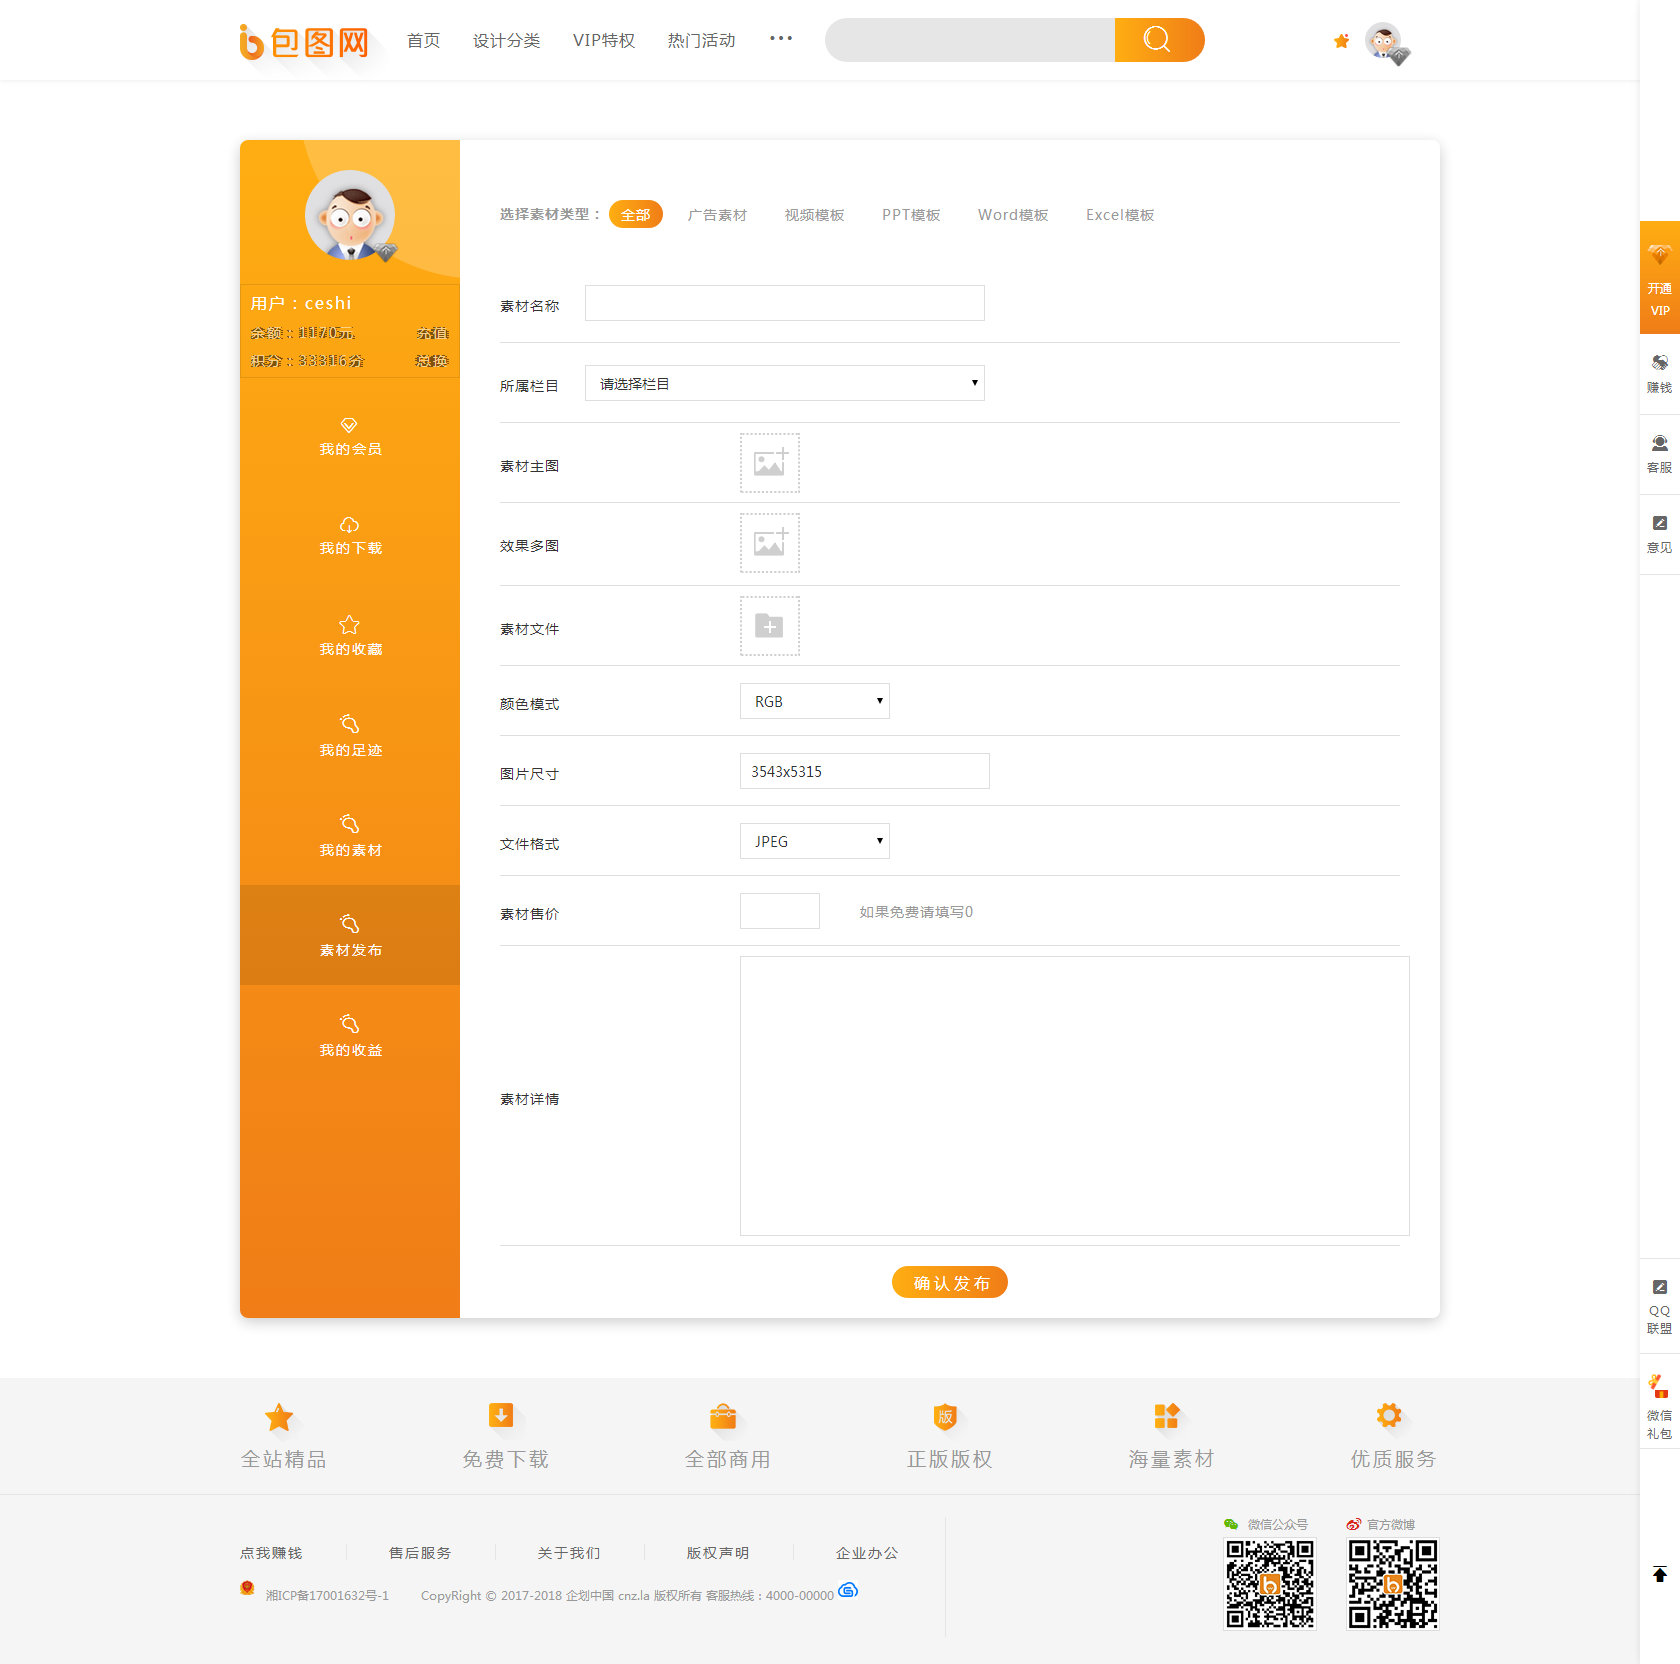
Task: Go to 首页 in top navigation
Action: click(424, 40)
